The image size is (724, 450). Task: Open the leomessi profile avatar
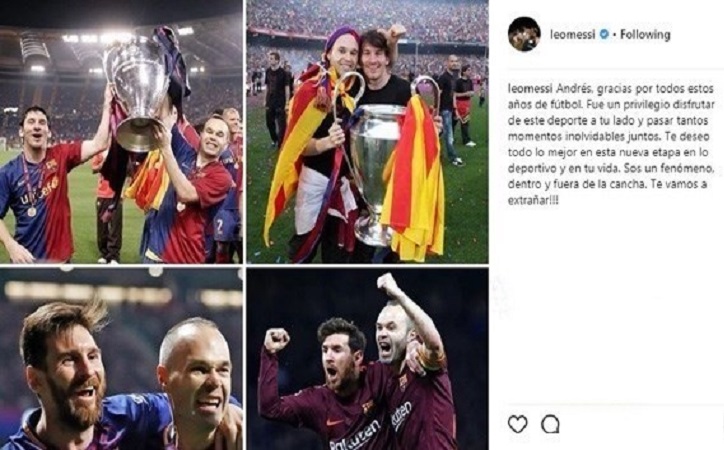click(524, 34)
